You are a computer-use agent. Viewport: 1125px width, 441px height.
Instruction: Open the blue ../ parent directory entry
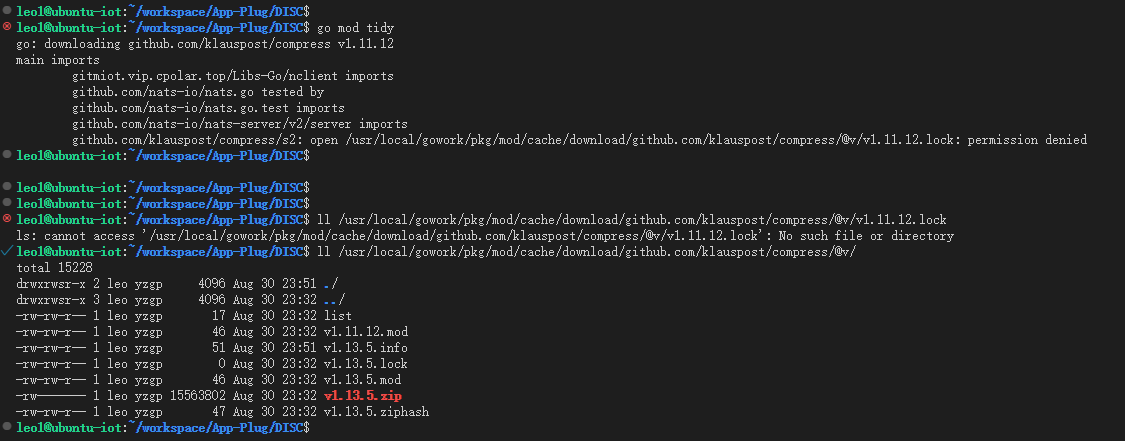tap(334, 299)
